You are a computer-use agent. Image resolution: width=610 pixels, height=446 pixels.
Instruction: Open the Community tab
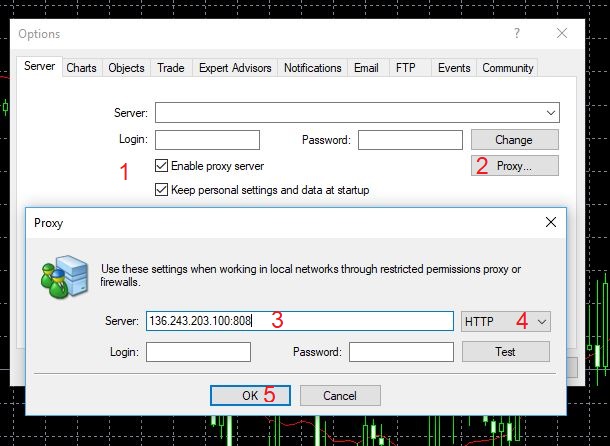tap(507, 68)
